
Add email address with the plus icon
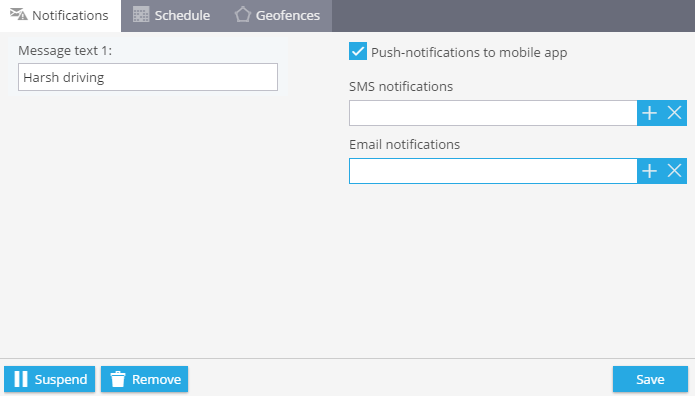tap(649, 171)
